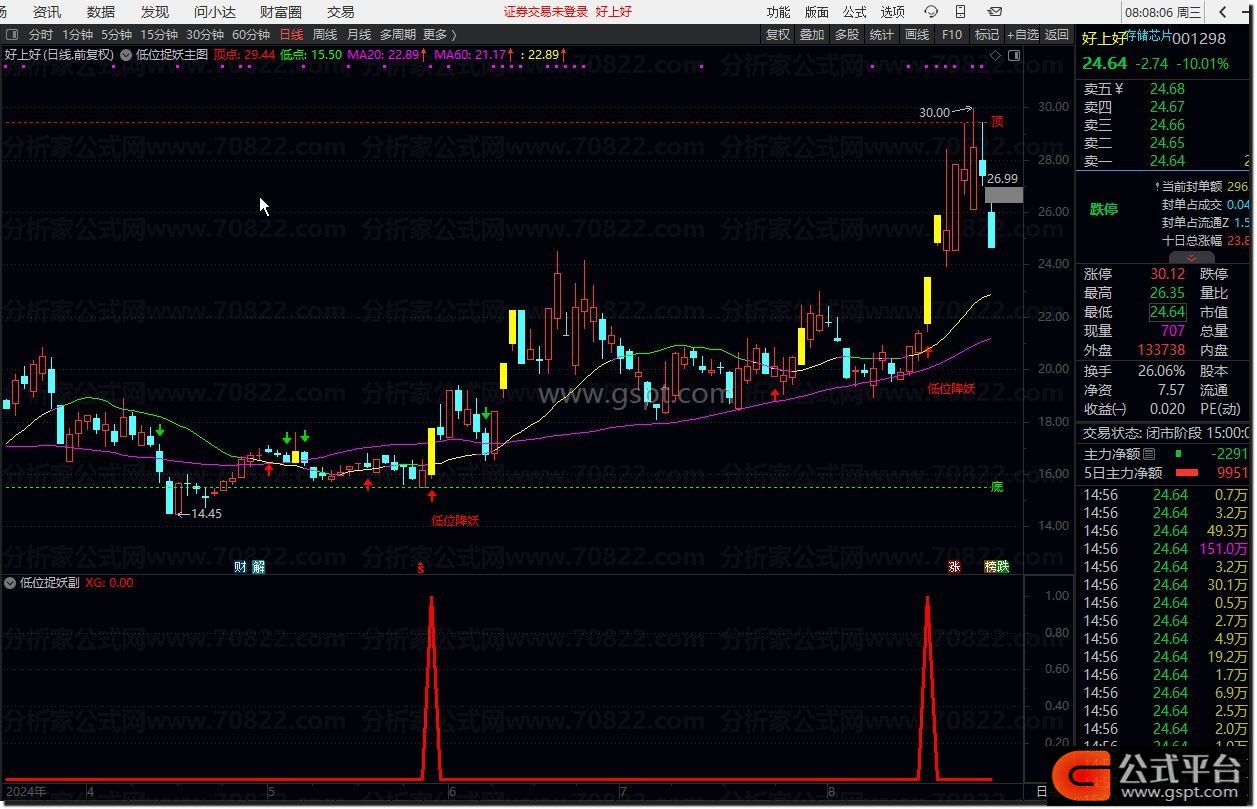Click the 复权 toolbar button

coord(778,34)
